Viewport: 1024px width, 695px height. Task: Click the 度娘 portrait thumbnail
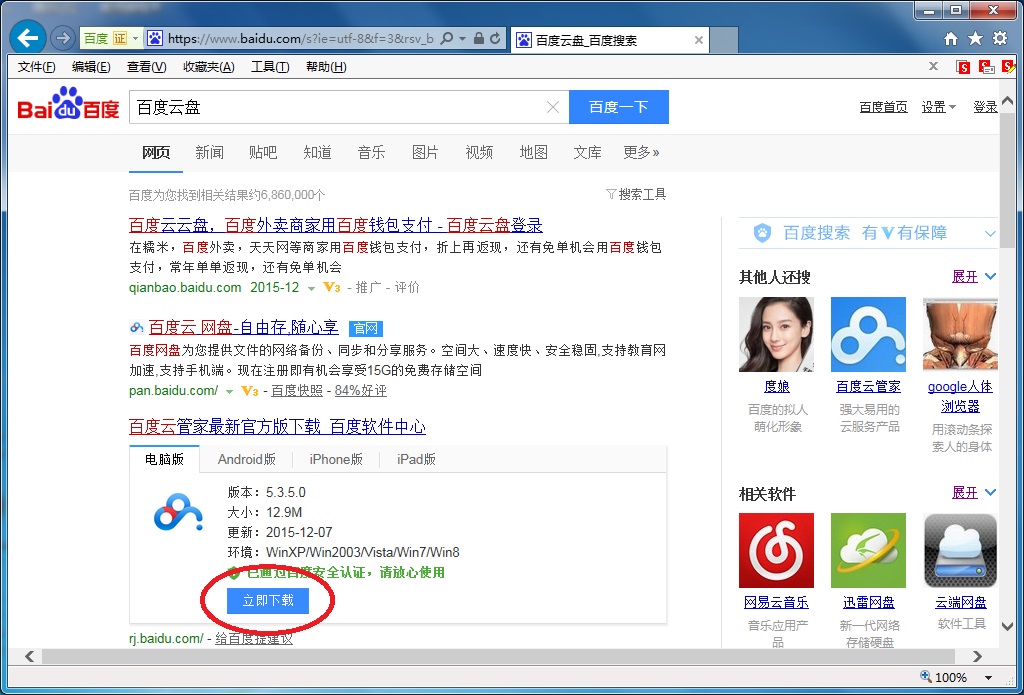coord(776,334)
